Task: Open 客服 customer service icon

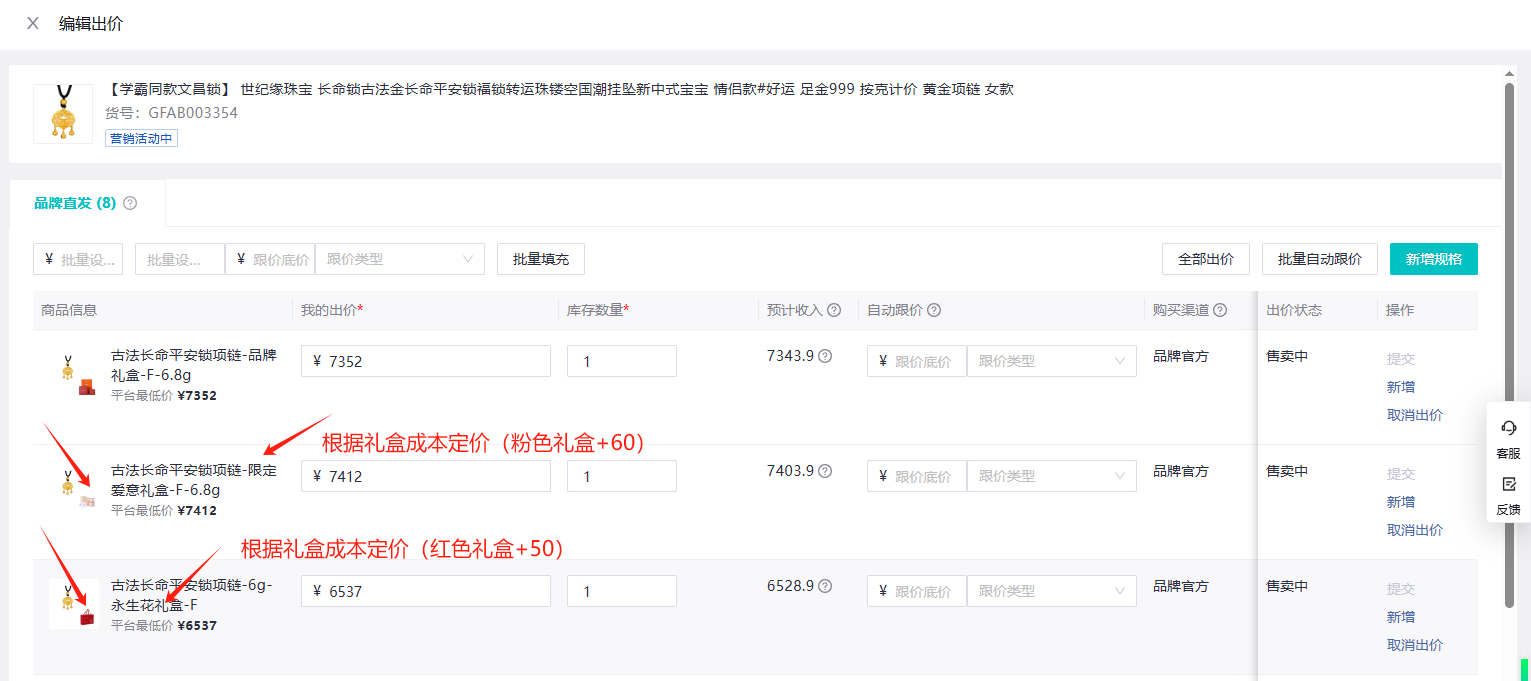Action: click(1508, 438)
